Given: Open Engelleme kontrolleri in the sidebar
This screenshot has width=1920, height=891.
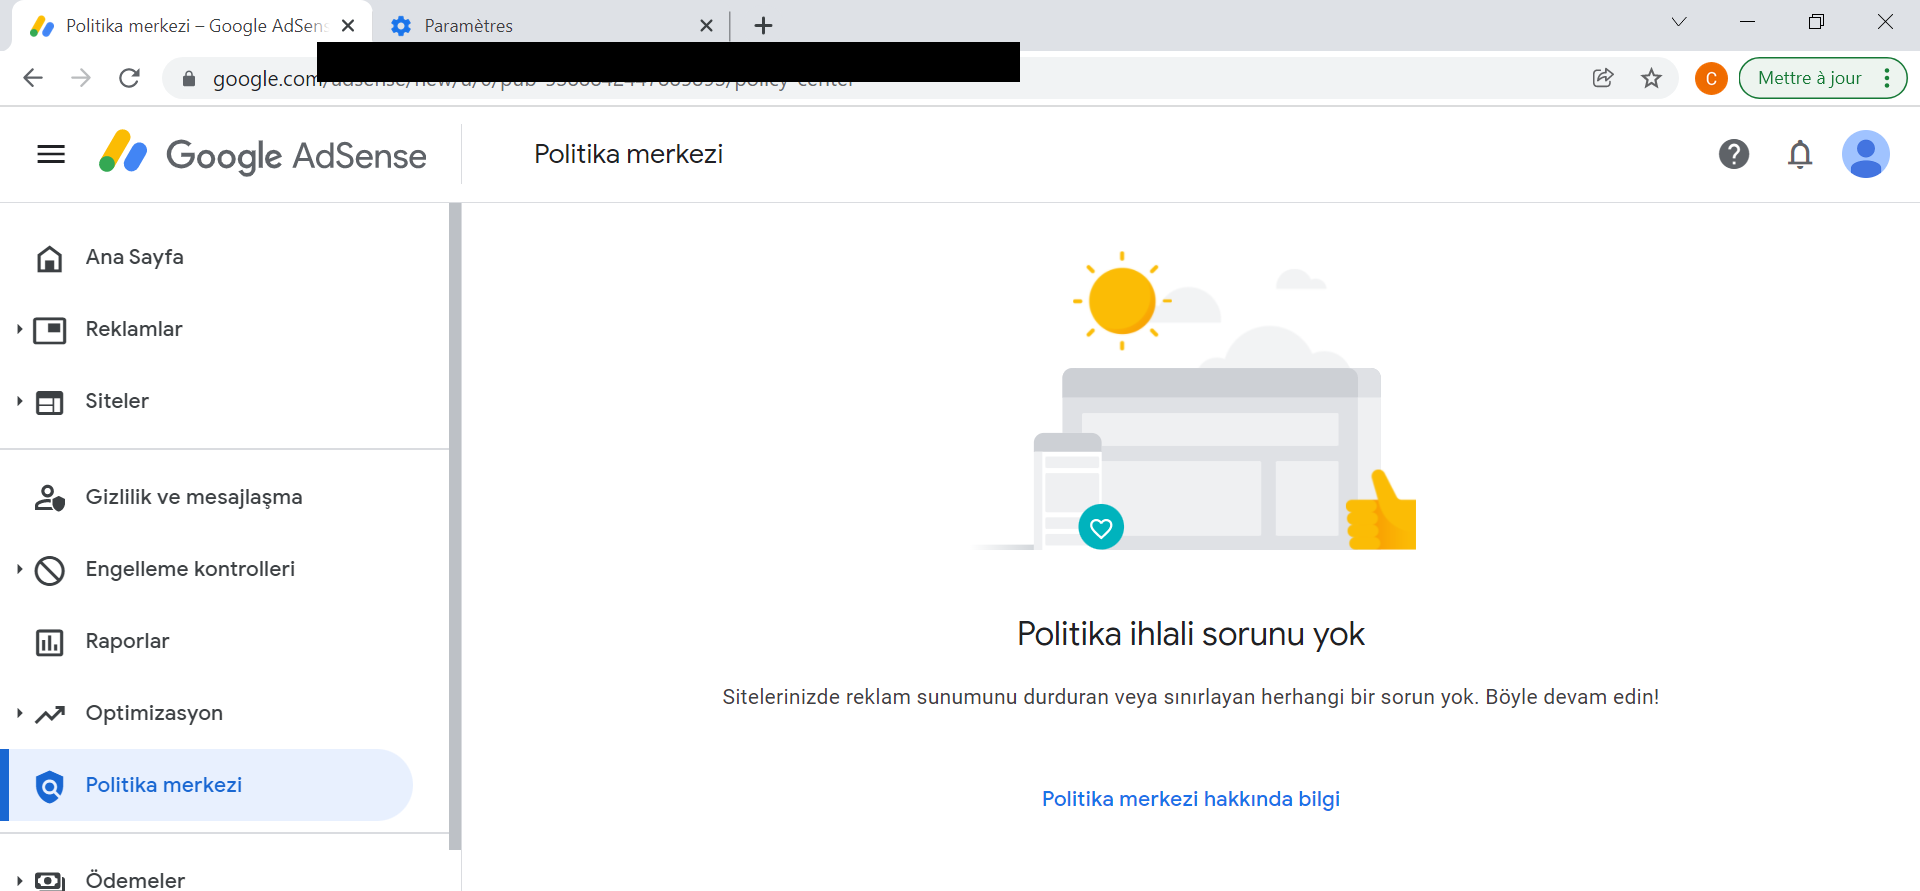Looking at the screenshot, I should (x=190, y=569).
